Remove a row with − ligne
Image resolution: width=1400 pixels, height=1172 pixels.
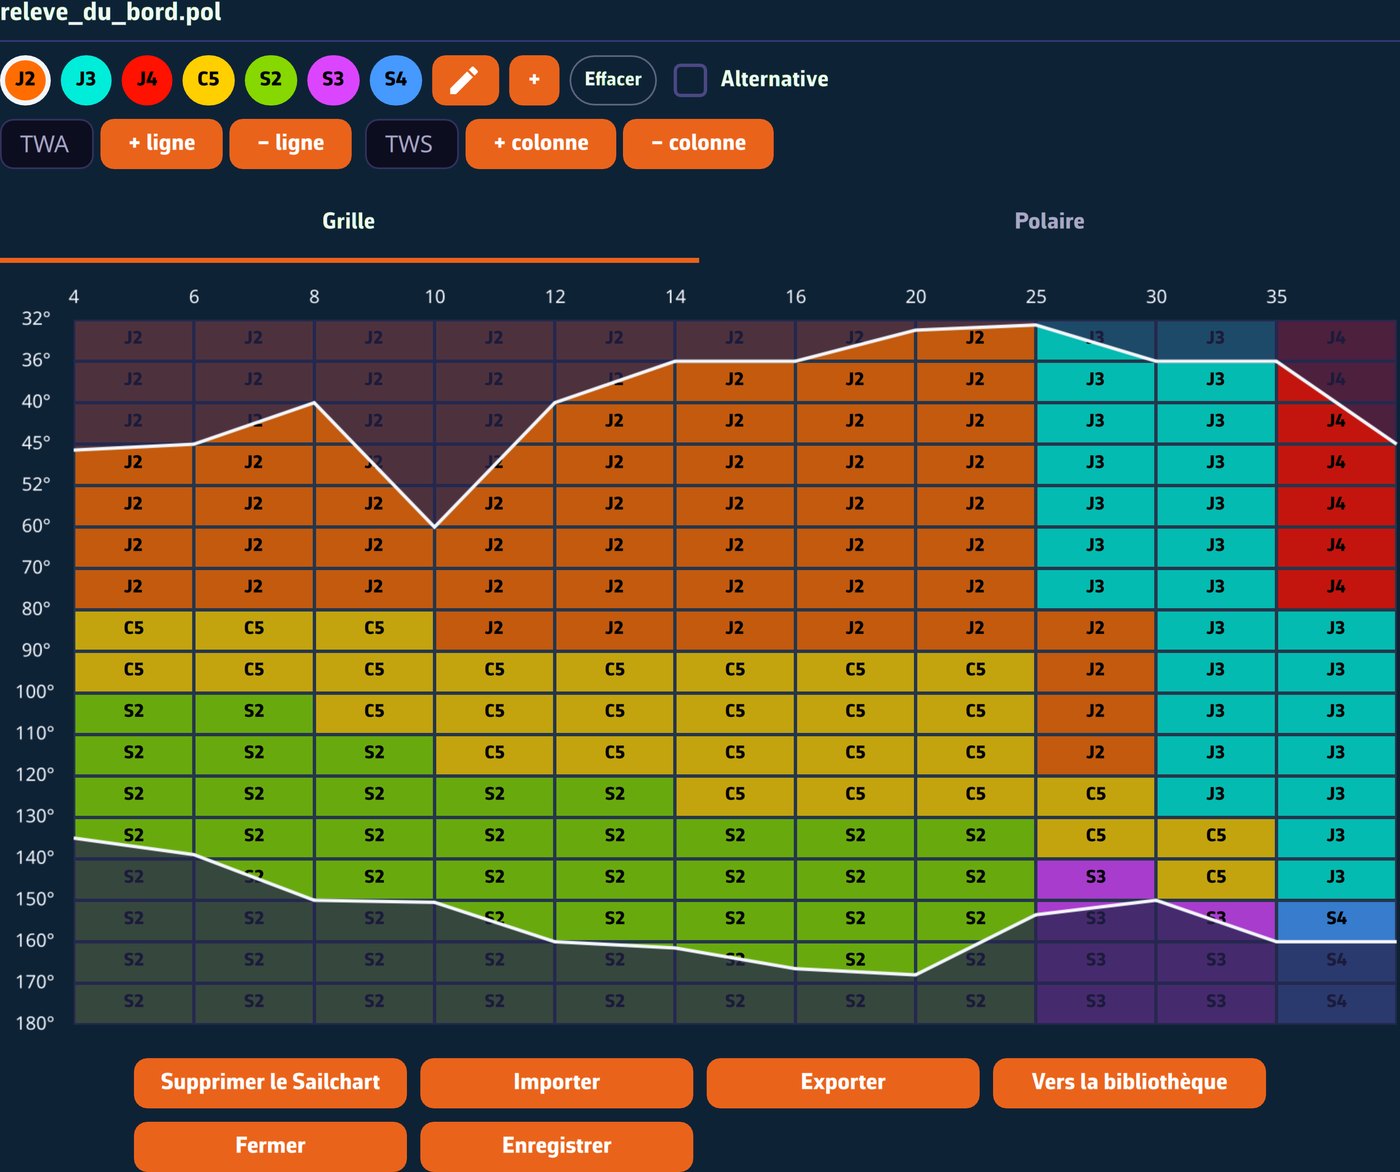click(x=290, y=144)
